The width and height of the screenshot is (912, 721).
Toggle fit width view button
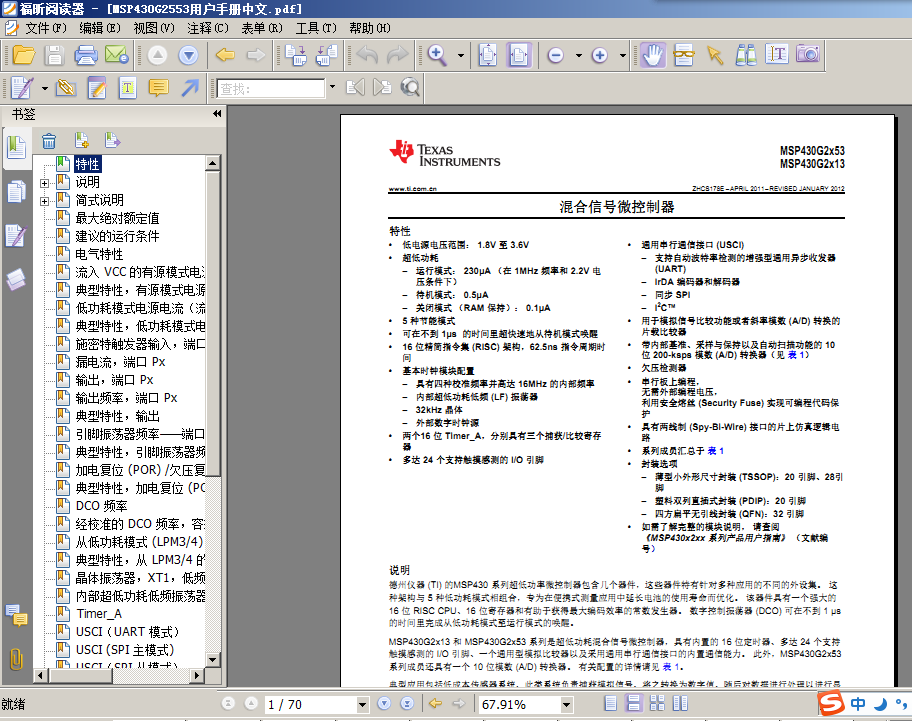[x=519, y=55]
